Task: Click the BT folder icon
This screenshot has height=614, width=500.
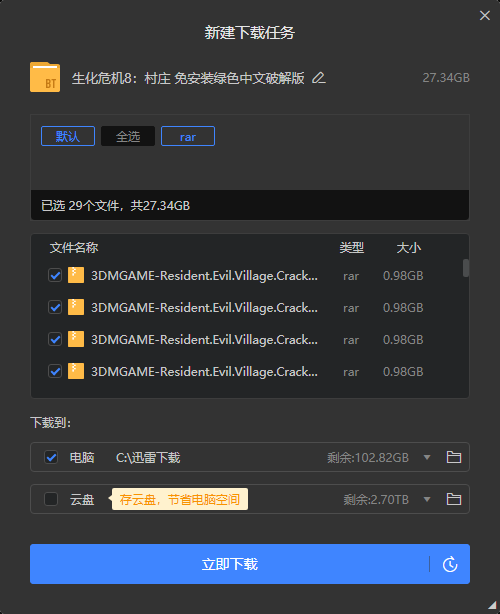Action: 45,77
